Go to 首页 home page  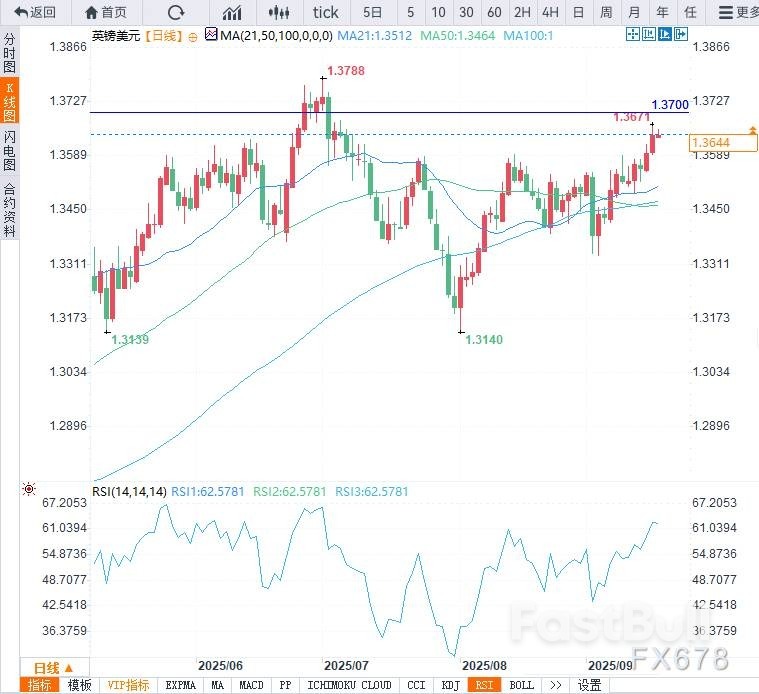point(106,13)
